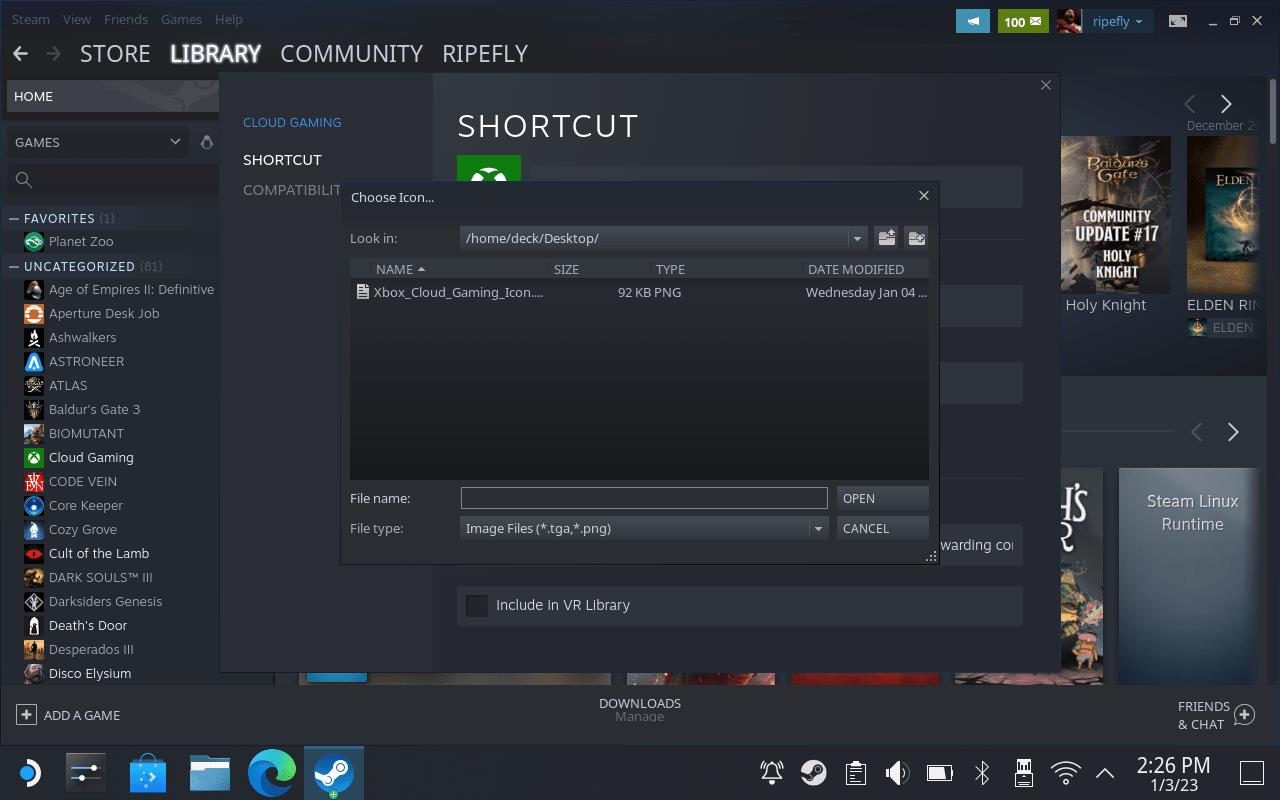Open the Store tab
Image resolution: width=1280 pixels, height=800 pixels.
(x=115, y=54)
